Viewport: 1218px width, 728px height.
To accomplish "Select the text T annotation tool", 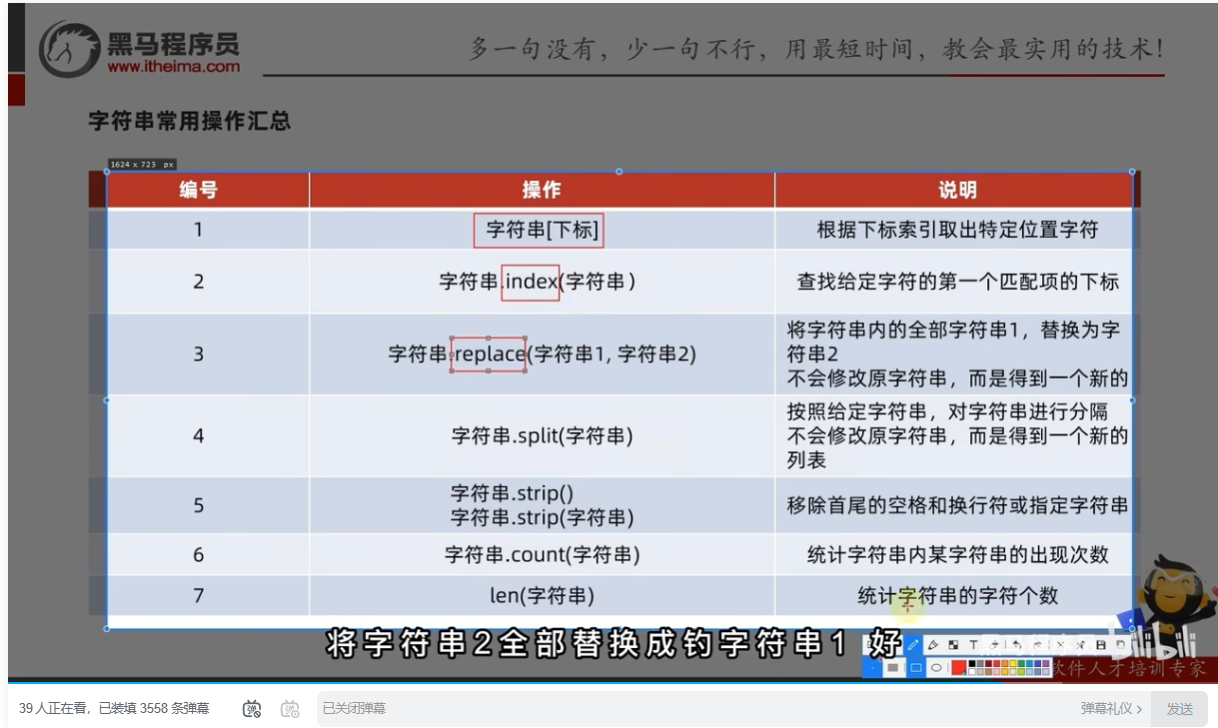I will pos(973,645).
